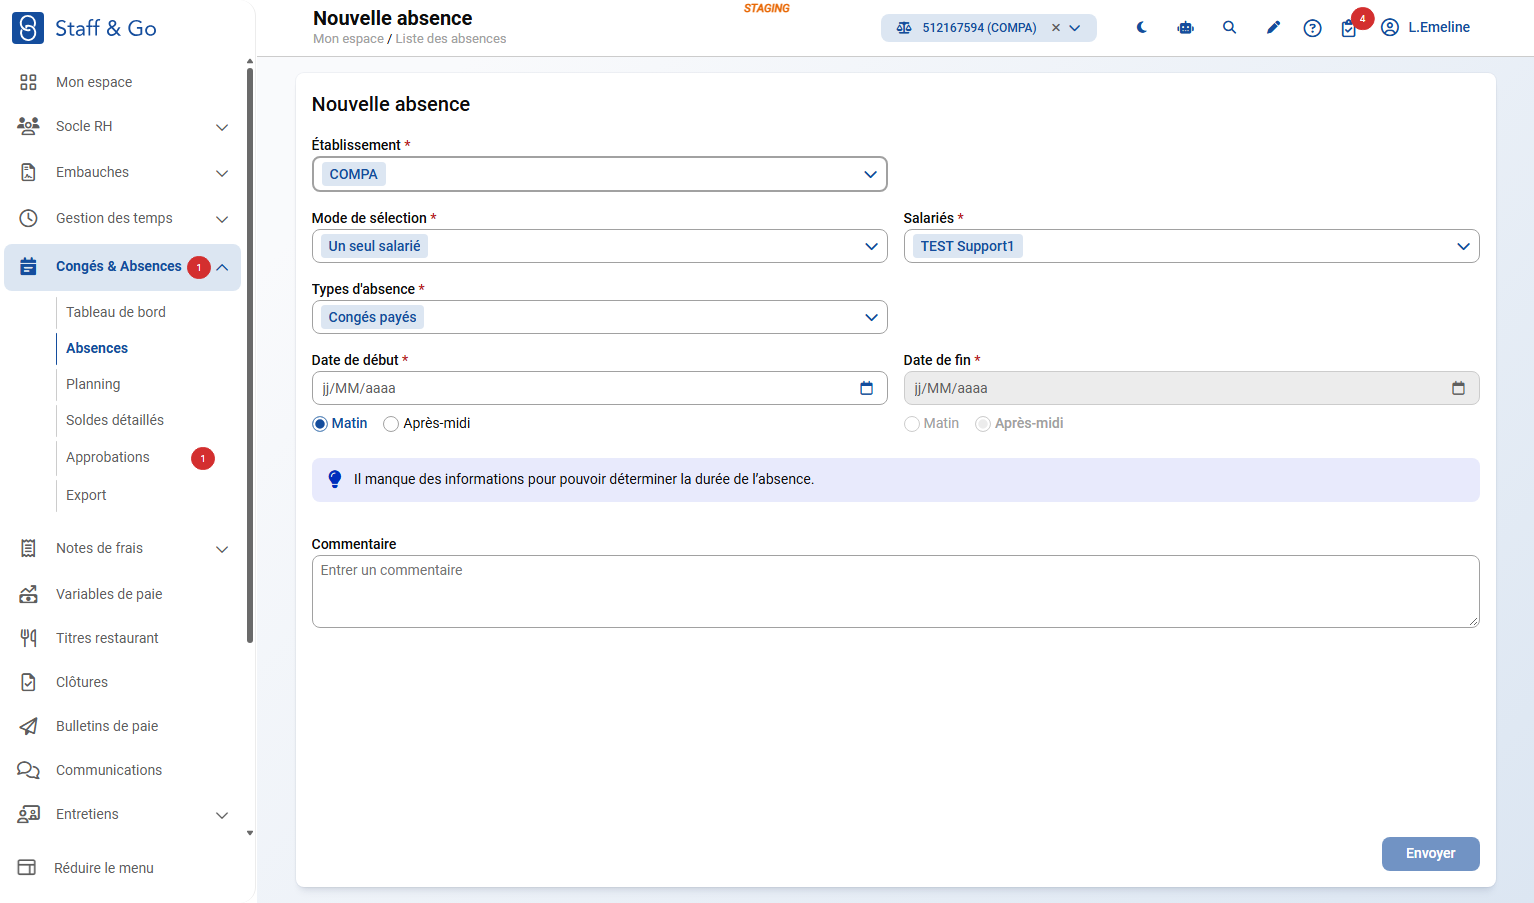
Task: Open Soldes détaillés submenu item
Action: coord(115,420)
